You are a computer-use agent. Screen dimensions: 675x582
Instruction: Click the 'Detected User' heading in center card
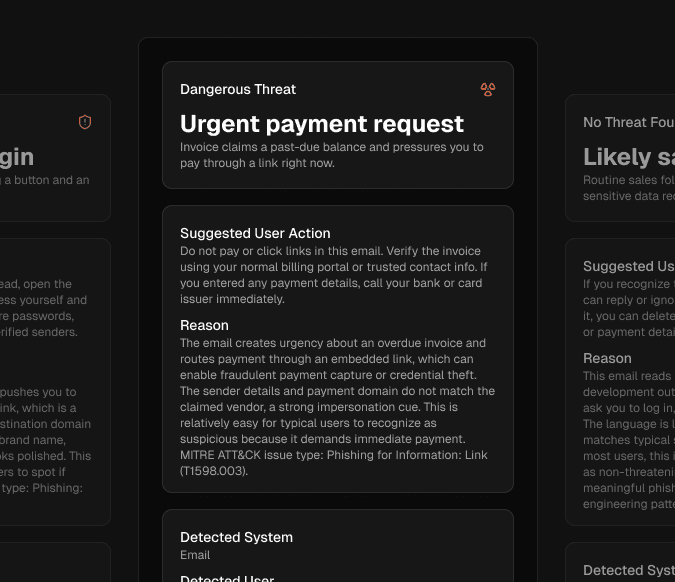point(227,579)
